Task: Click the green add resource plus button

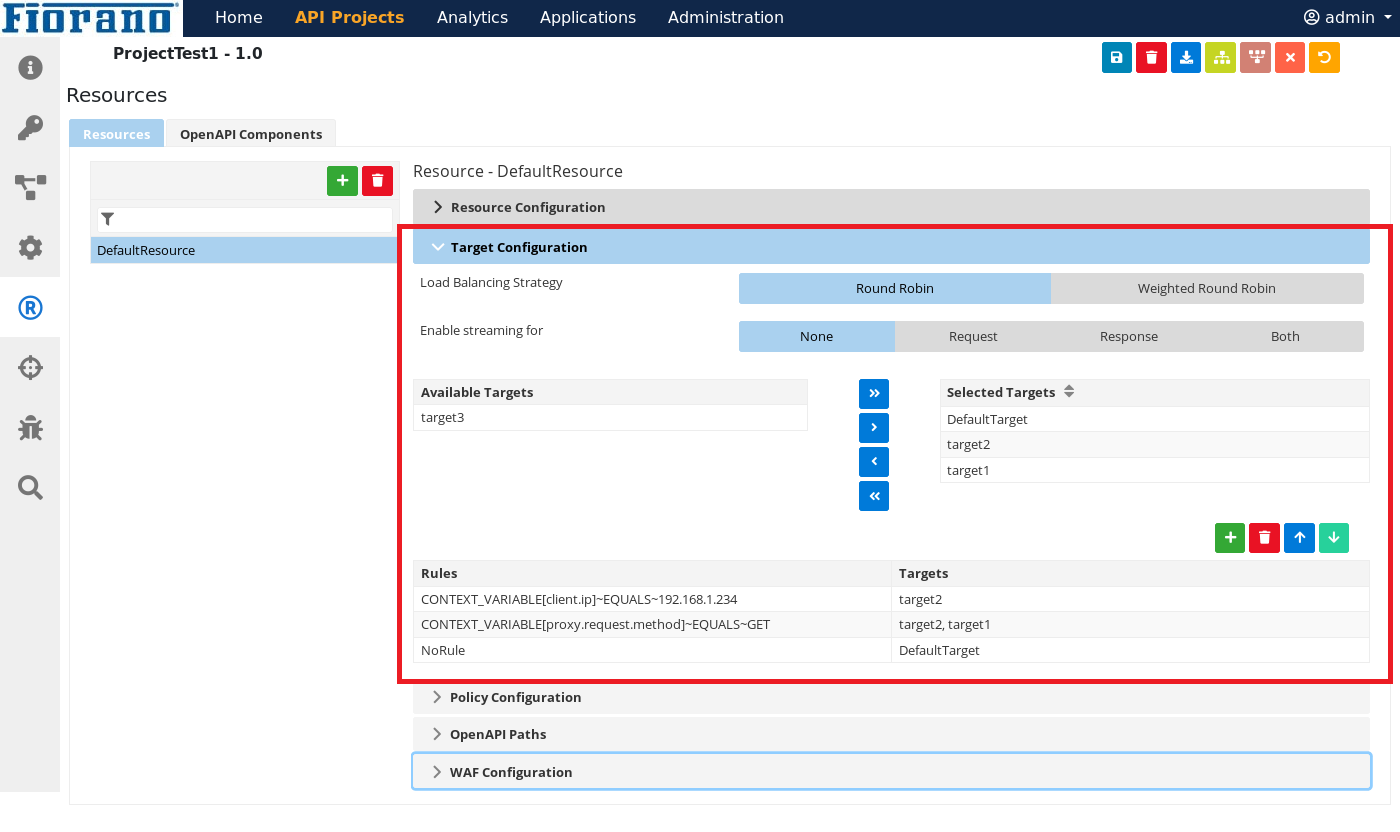Action: click(342, 181)
